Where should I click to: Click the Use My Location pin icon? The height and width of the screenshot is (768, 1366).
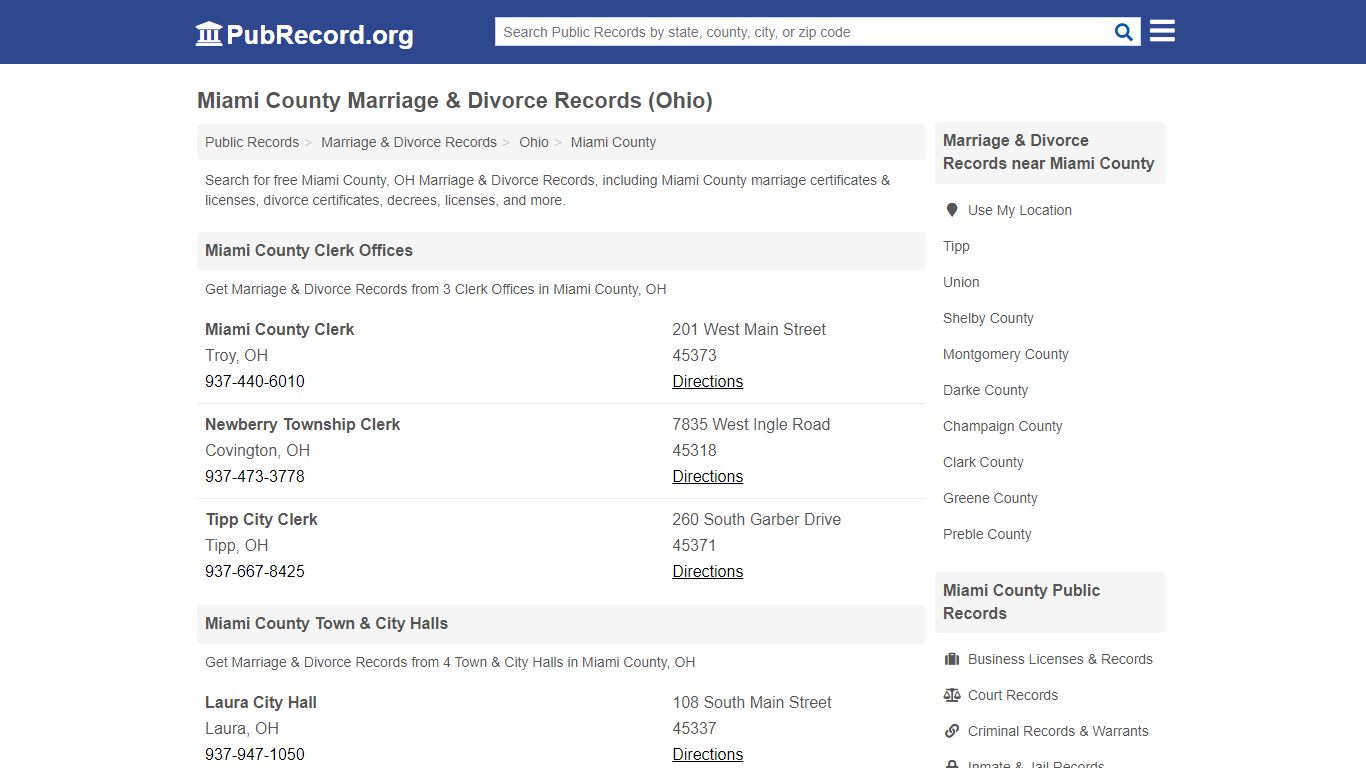click(x=951, y=210)
